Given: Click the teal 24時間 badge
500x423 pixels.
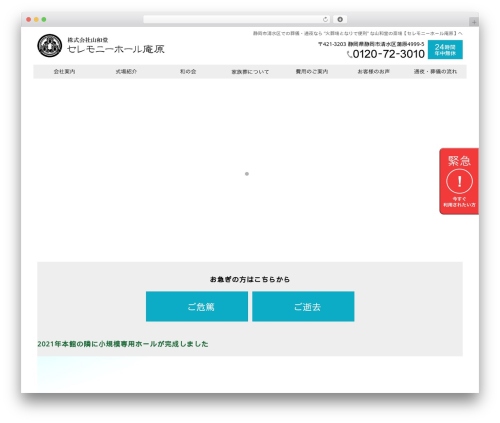Looking at the screenshot, I should (x=445, y=50).
